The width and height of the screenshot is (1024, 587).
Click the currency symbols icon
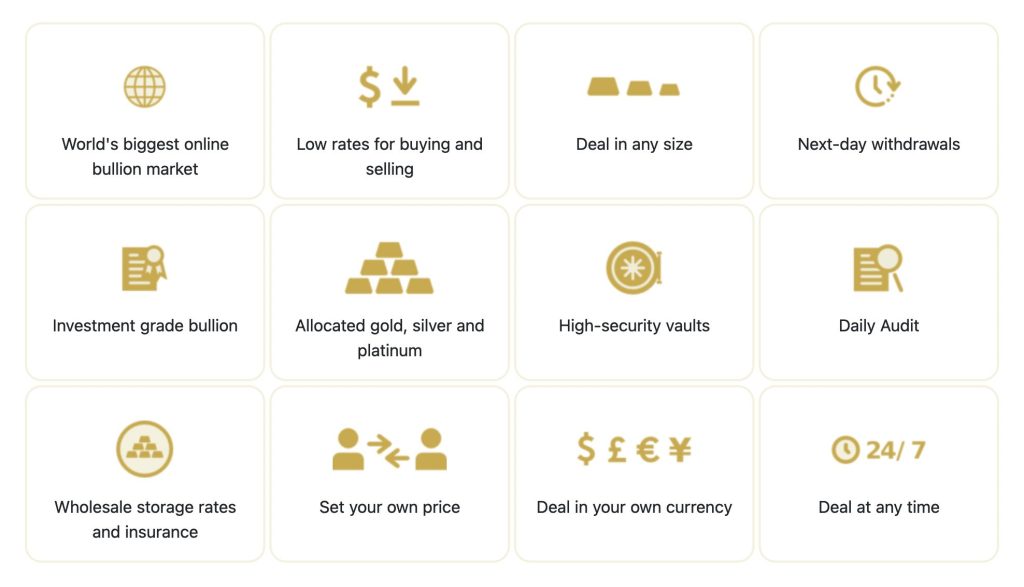pyautogui.click(x=634, y=449)
